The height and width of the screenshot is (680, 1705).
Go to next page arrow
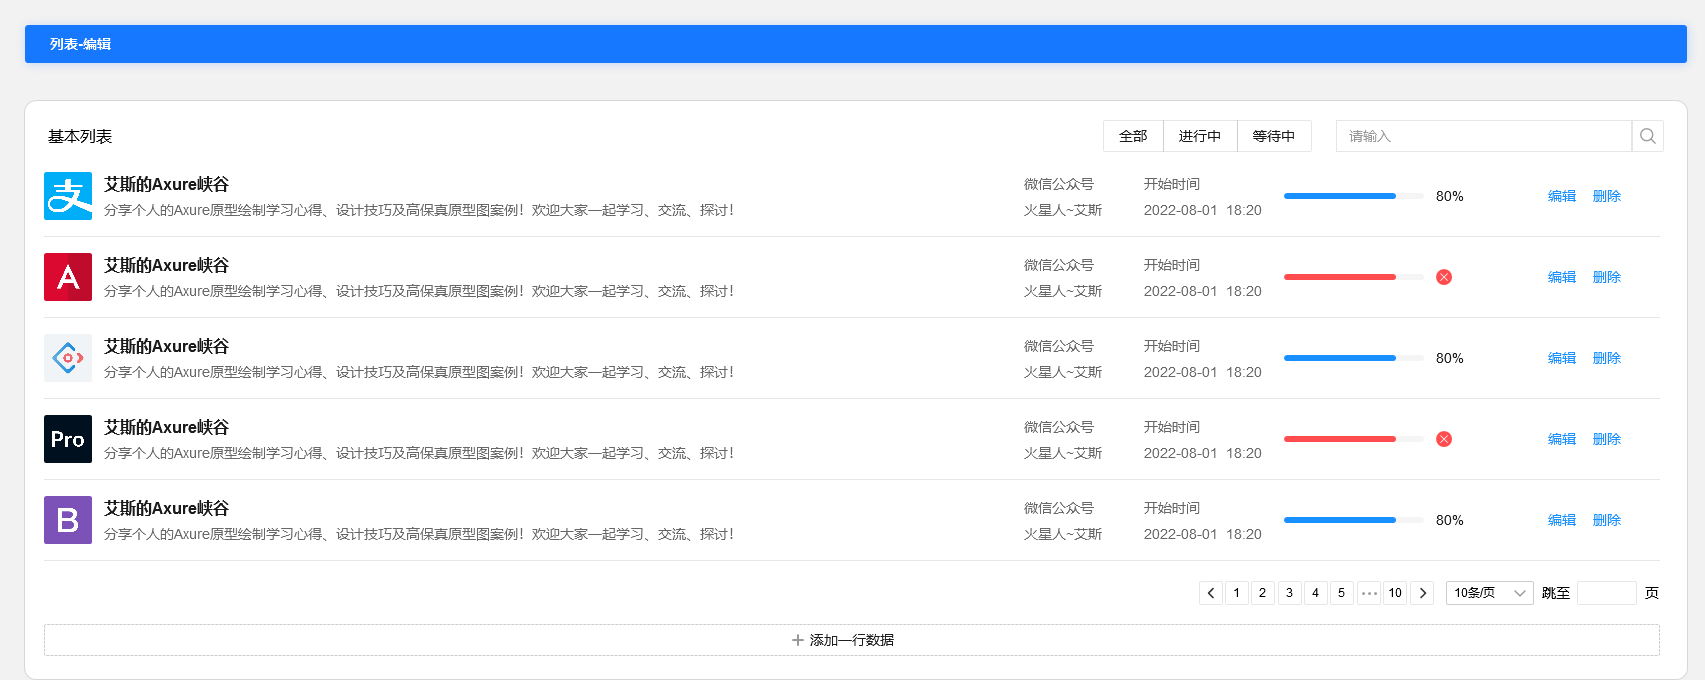(1422, 593)
